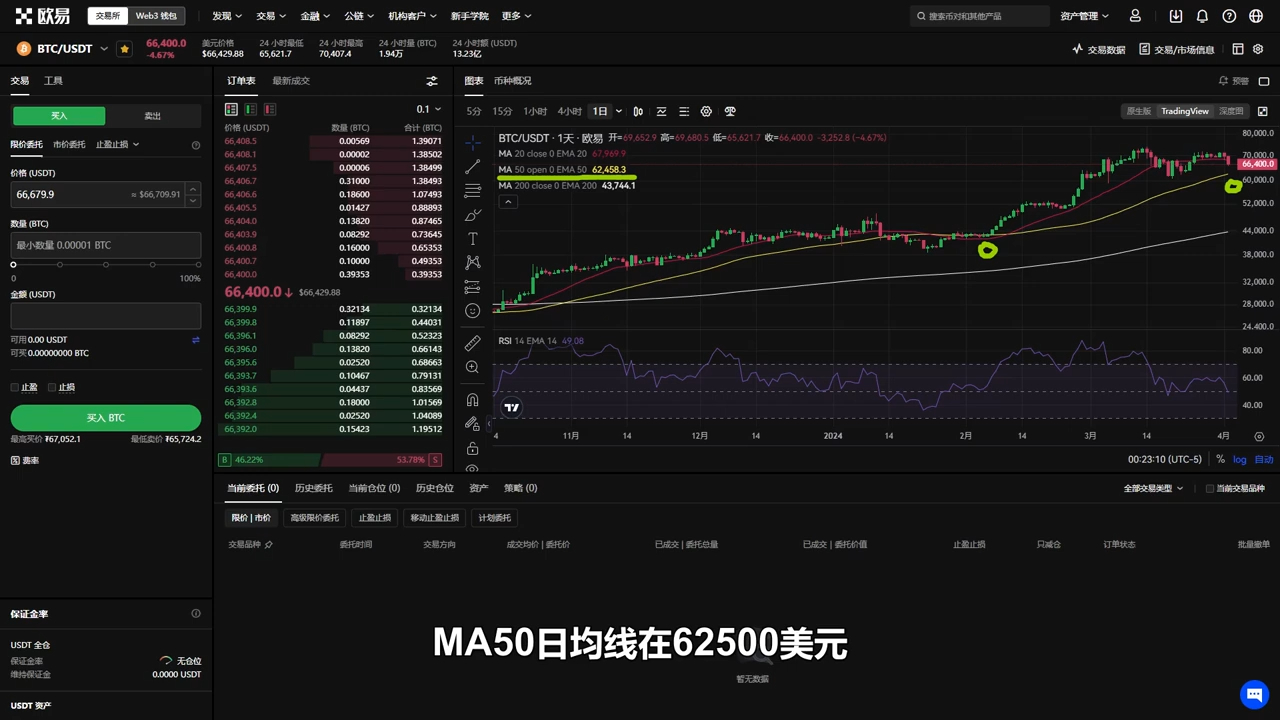1280x720 pixels.
Task: Open download app icon in header
Action: click(1175, 16)
